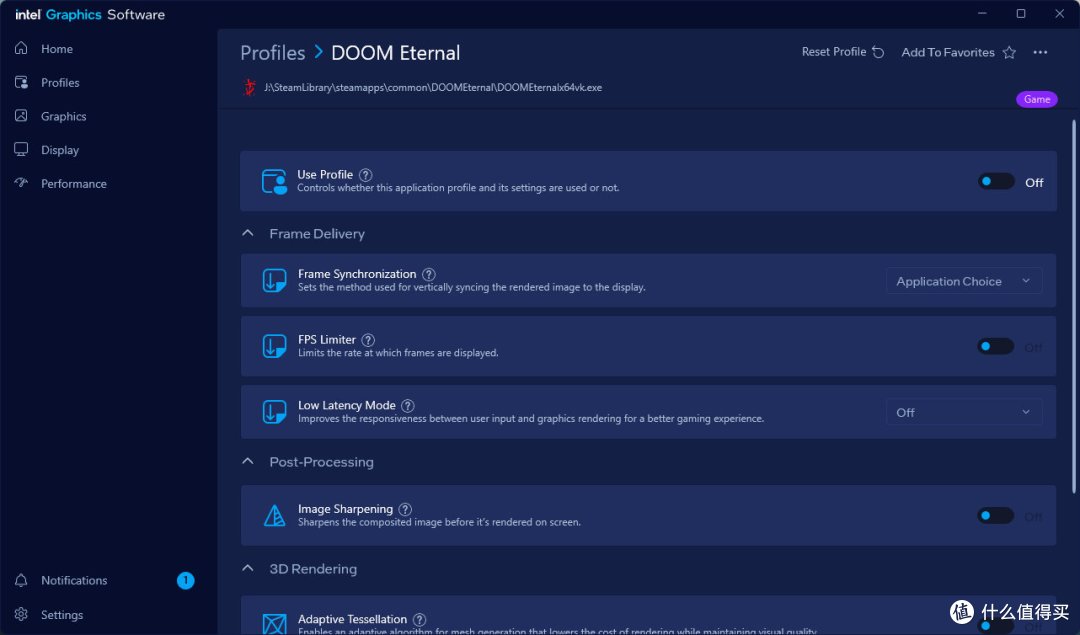Toggle the FPS Limiter switch
Image resolution: width=1080 pixels, height=635 pixels.
(x=996, y=346)
